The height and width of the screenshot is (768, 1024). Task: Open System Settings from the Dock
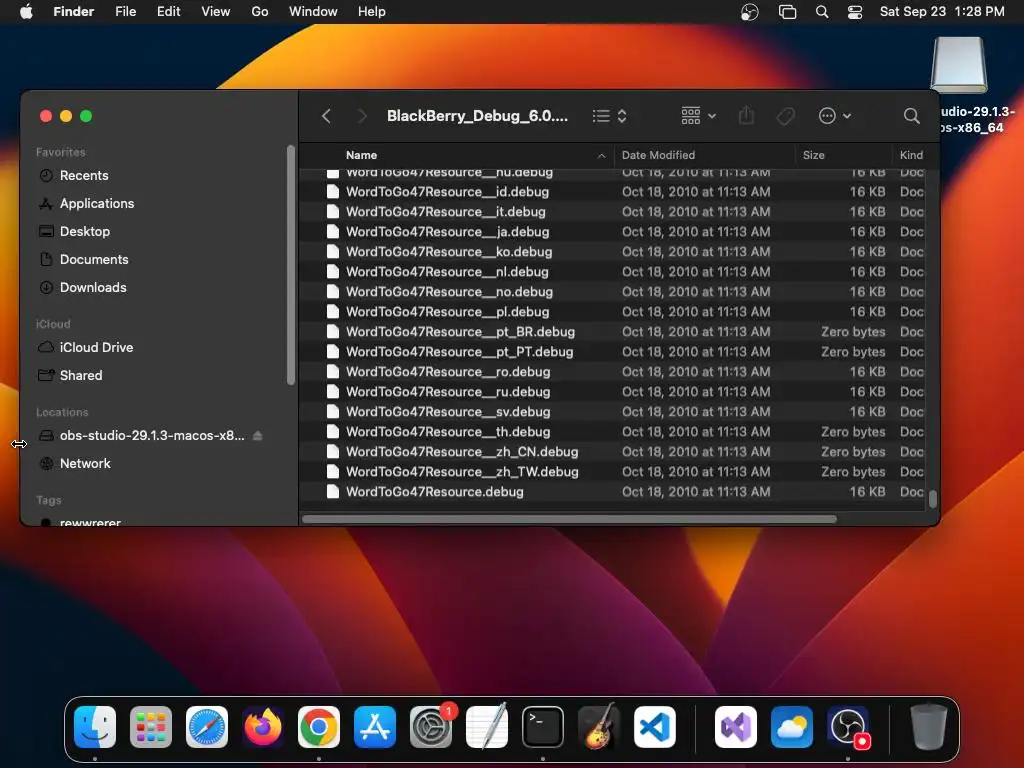pos(431,727)
